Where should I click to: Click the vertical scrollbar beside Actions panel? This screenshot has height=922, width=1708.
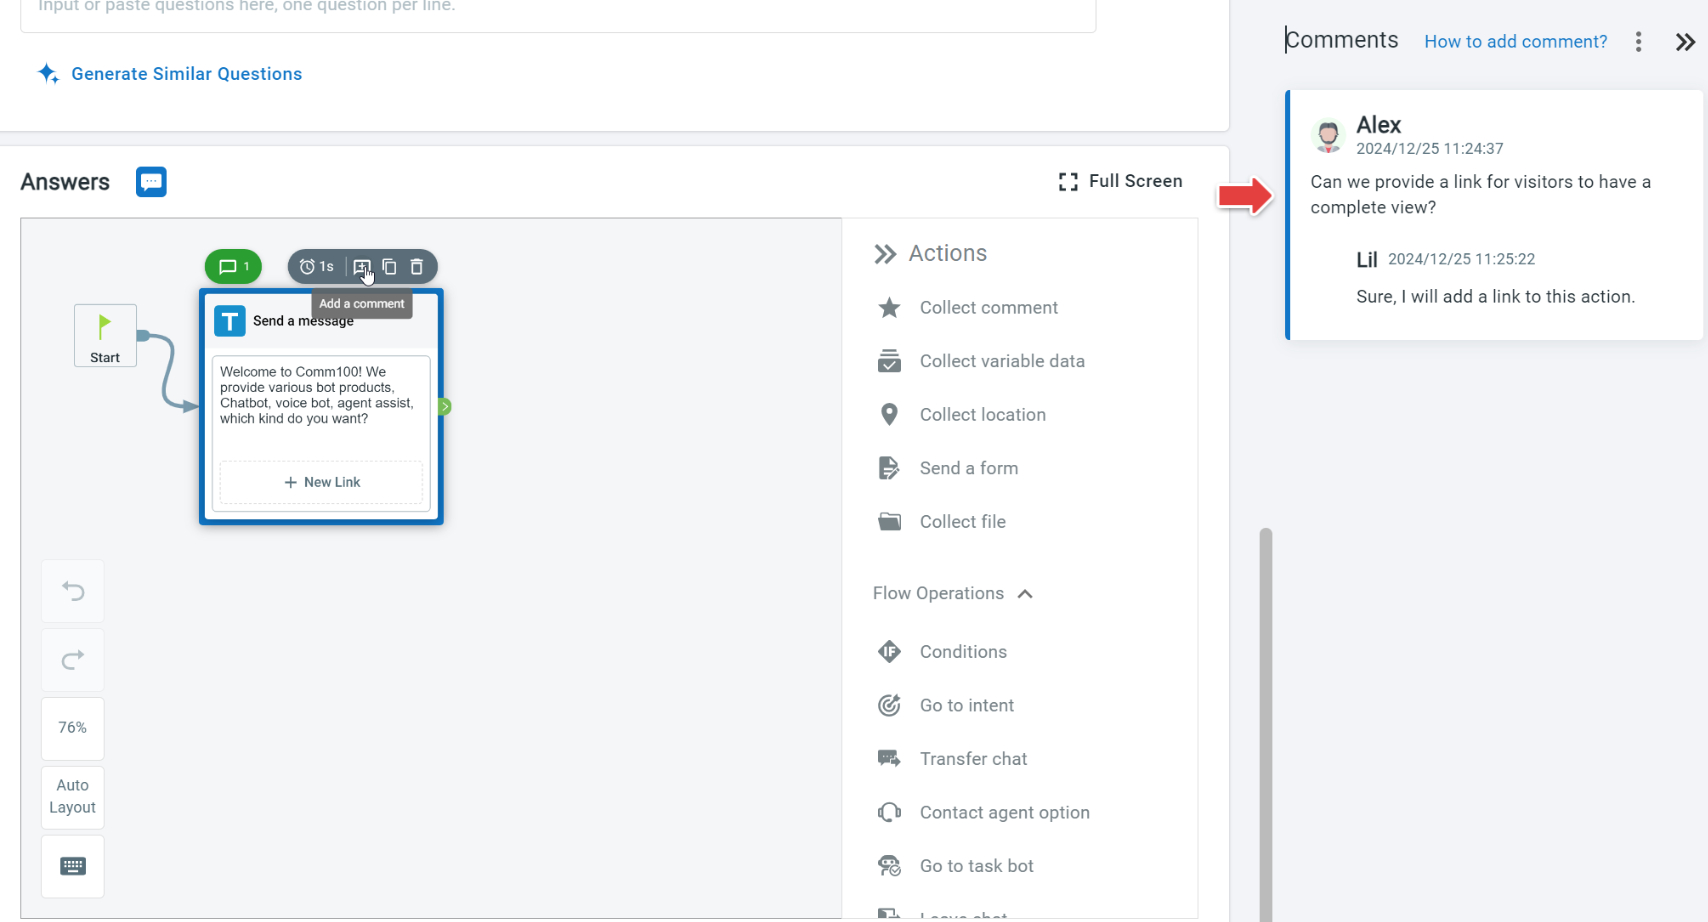(x=1266, y=724)
